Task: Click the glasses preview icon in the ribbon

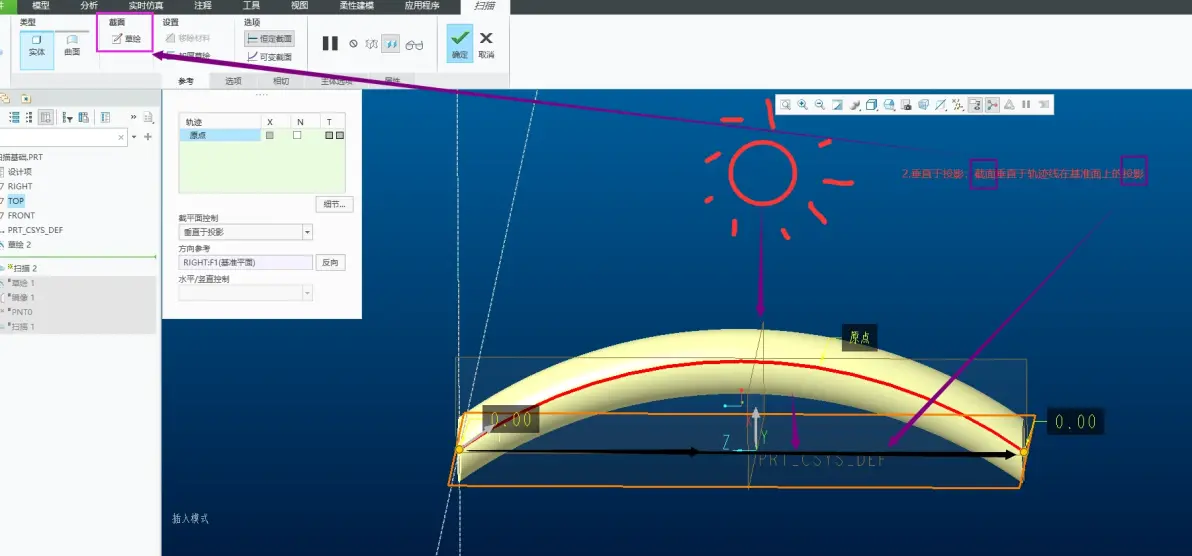Action: (414, 44)
